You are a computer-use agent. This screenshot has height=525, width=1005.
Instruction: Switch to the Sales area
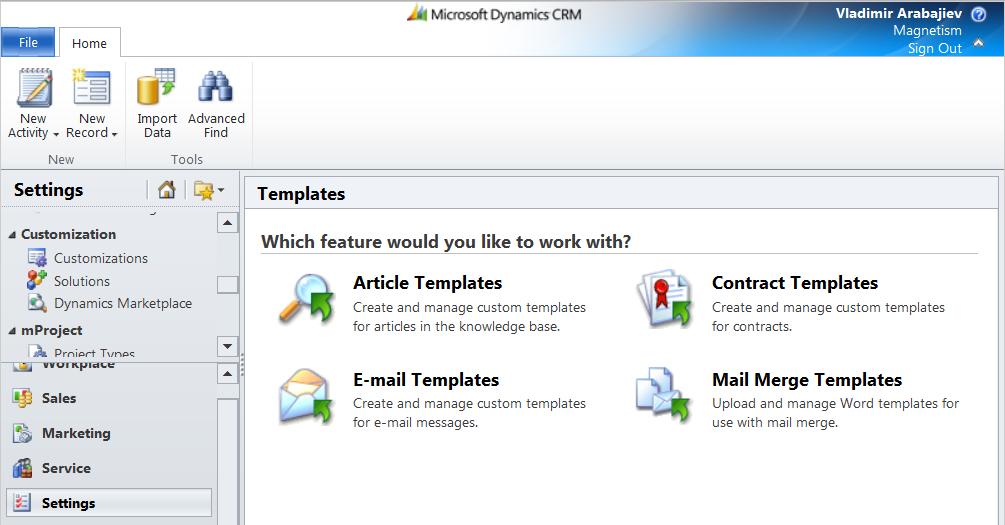pyautogui.click(x=59, y=398)
